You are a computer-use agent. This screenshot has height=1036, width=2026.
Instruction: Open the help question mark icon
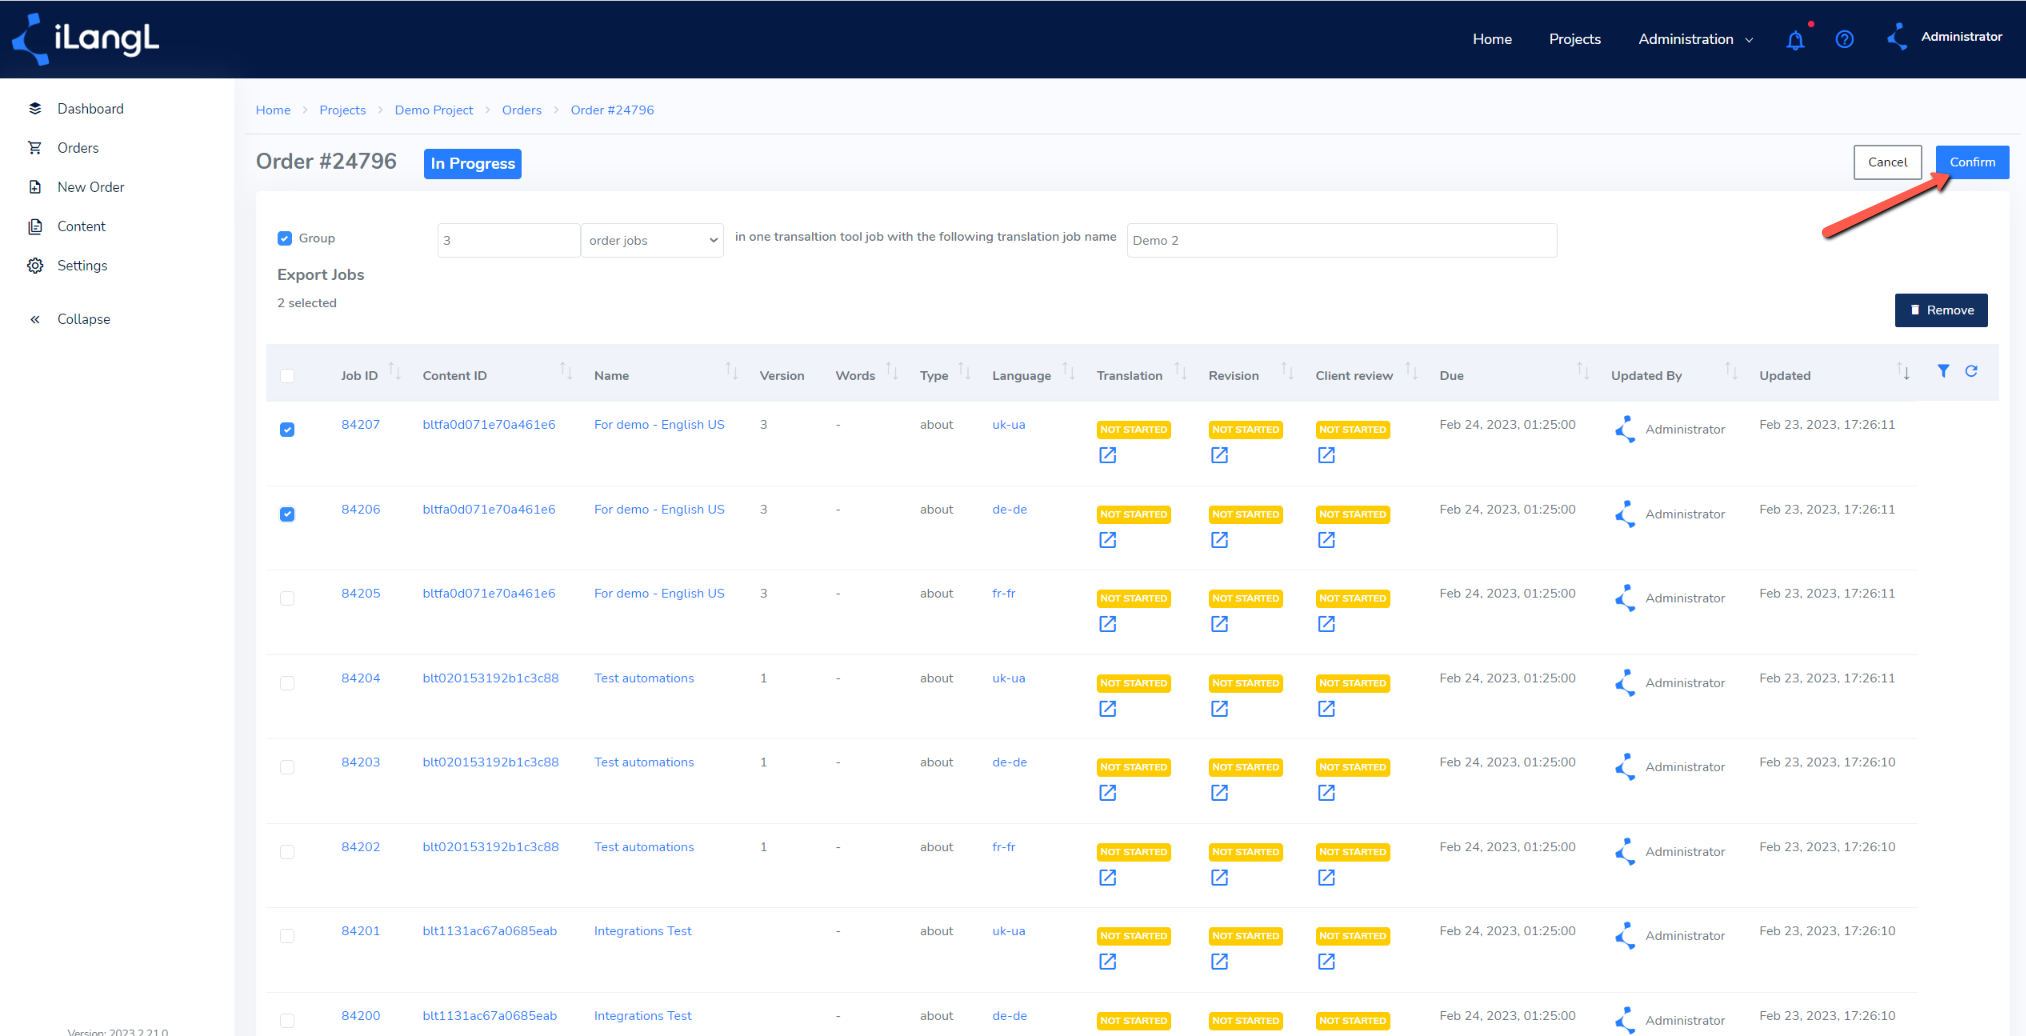pos(1845,39)
